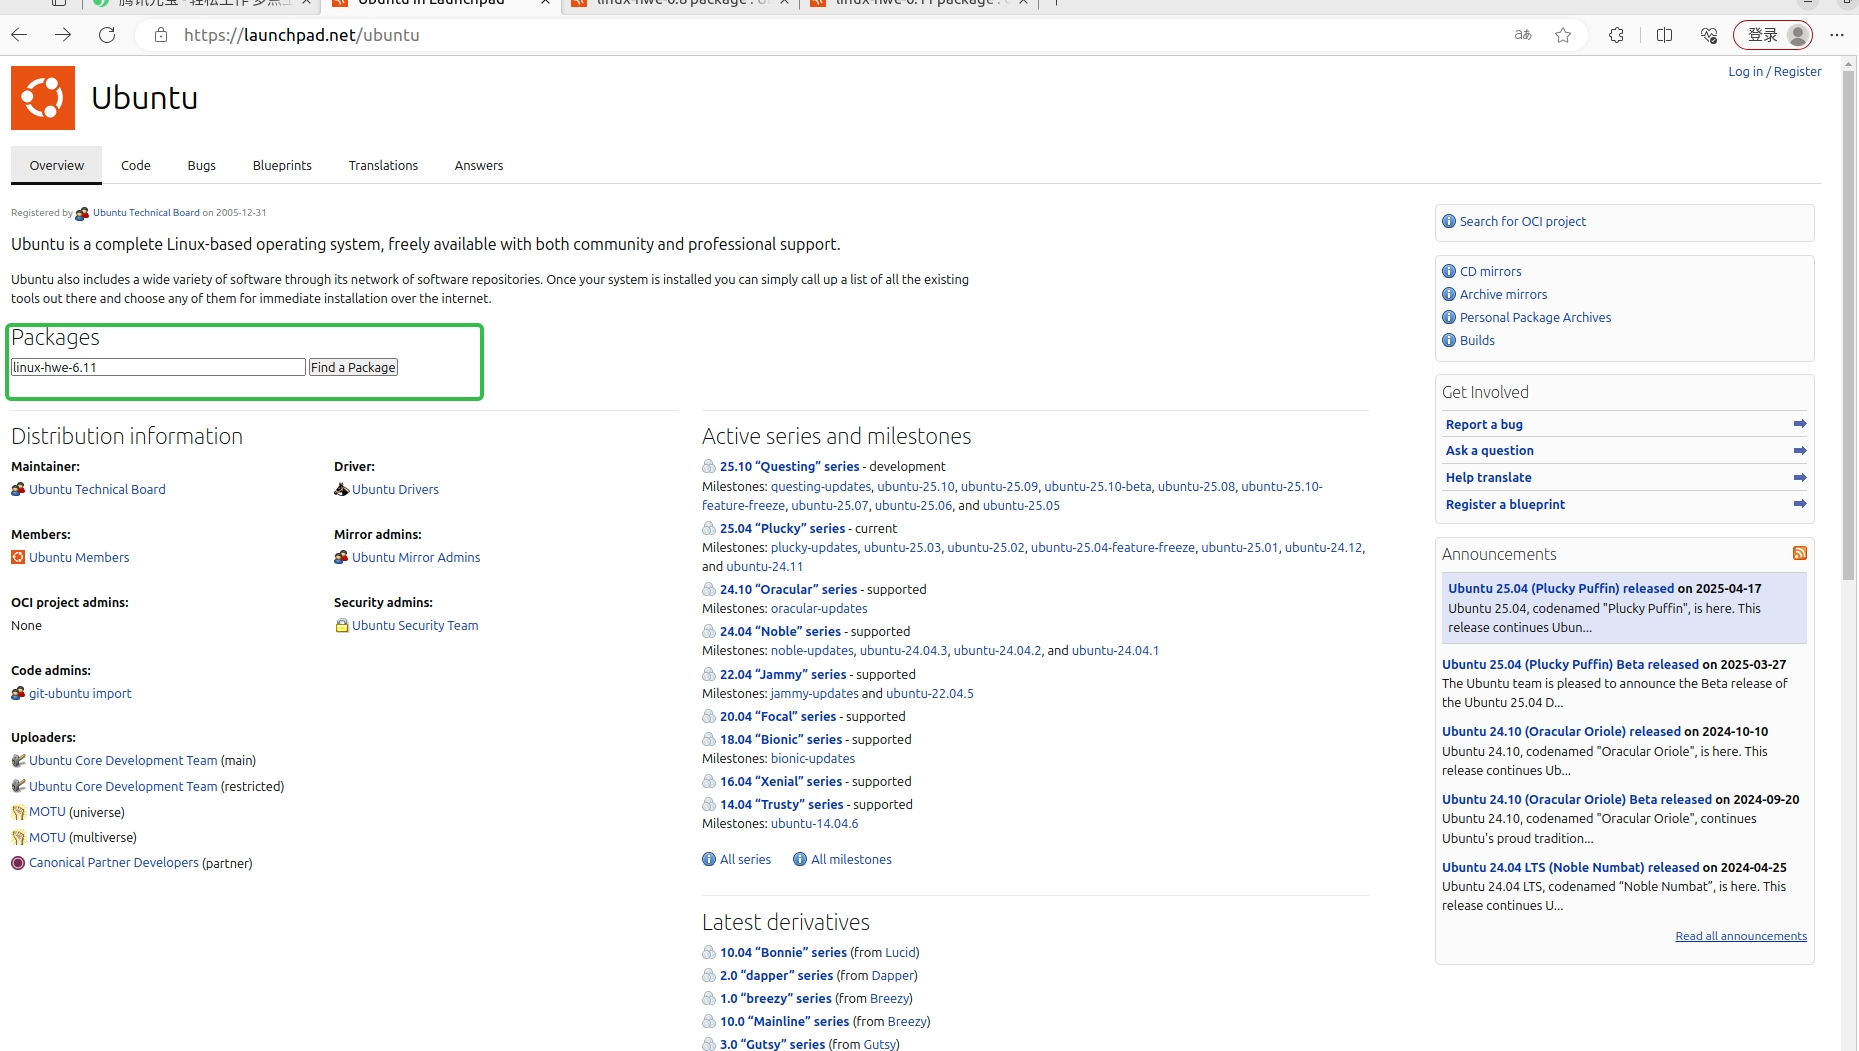Click the Announcements RSS feed icon

1800,553
